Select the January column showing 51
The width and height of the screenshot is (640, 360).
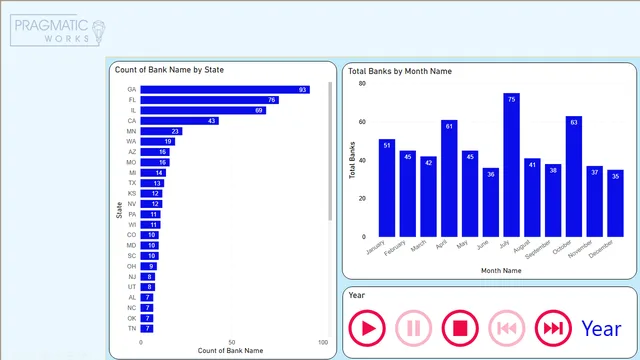[387, 188]
